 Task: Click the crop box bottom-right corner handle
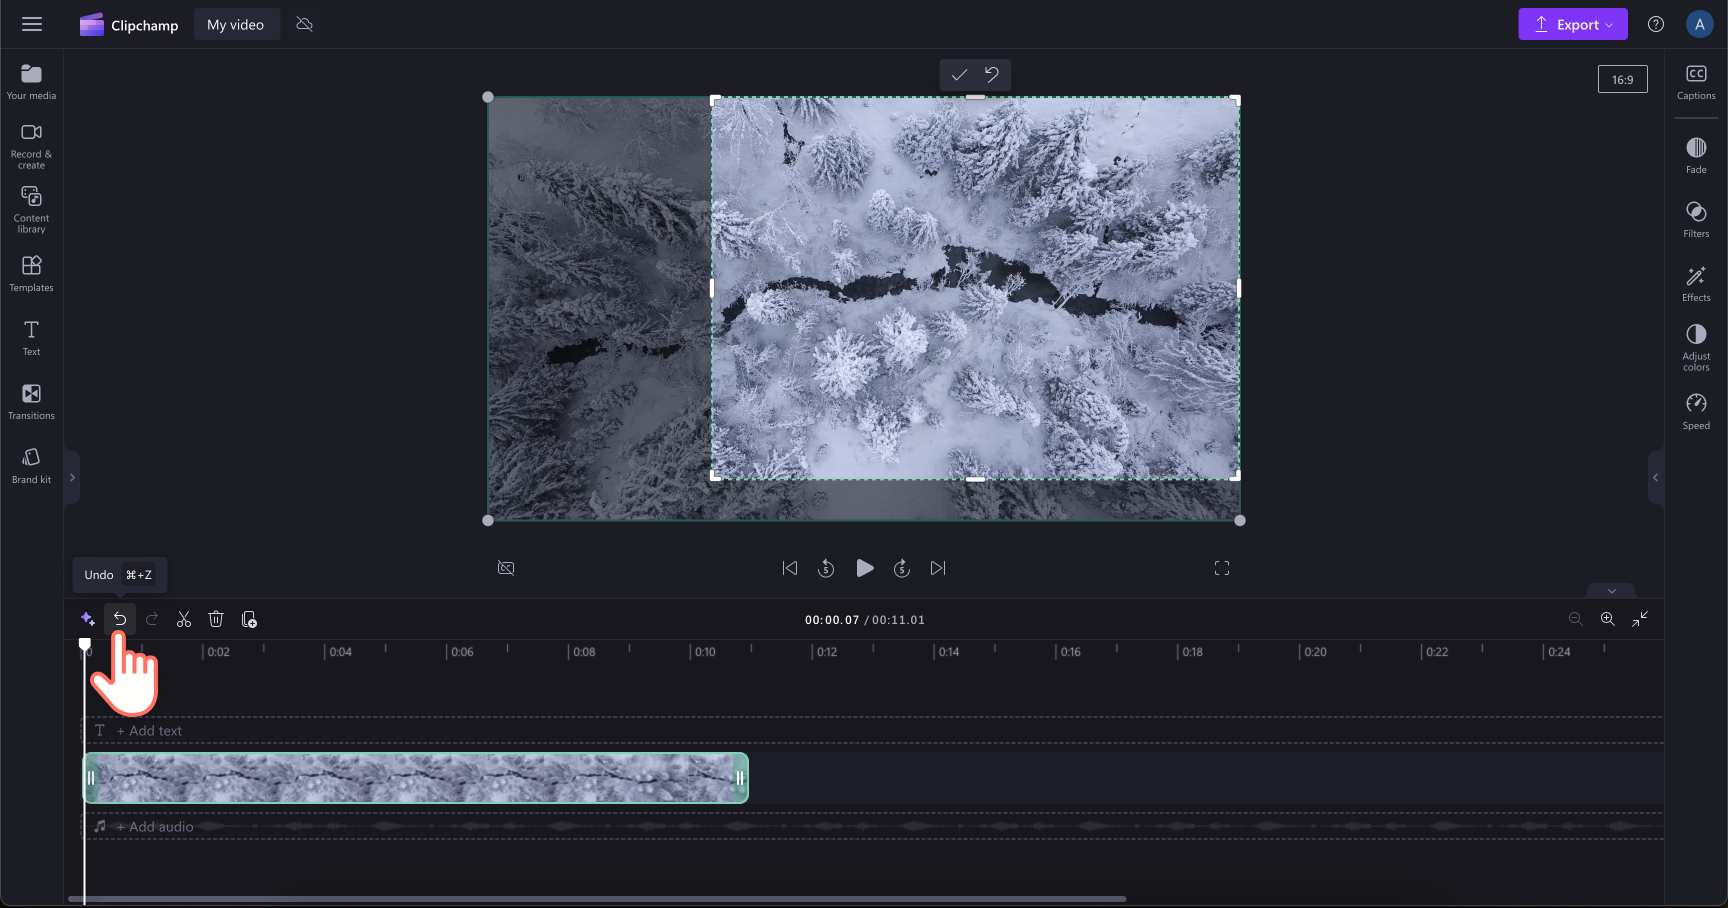1236,476
